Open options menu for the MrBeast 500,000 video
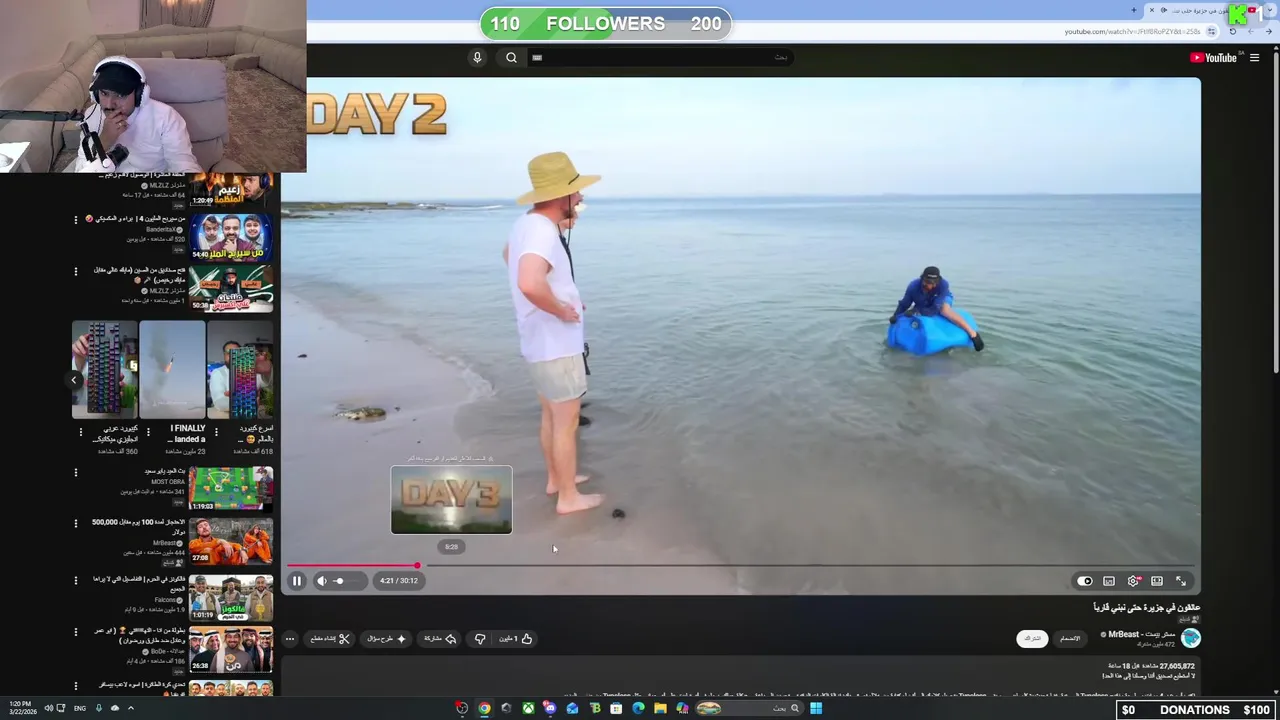 click(75, 523)
